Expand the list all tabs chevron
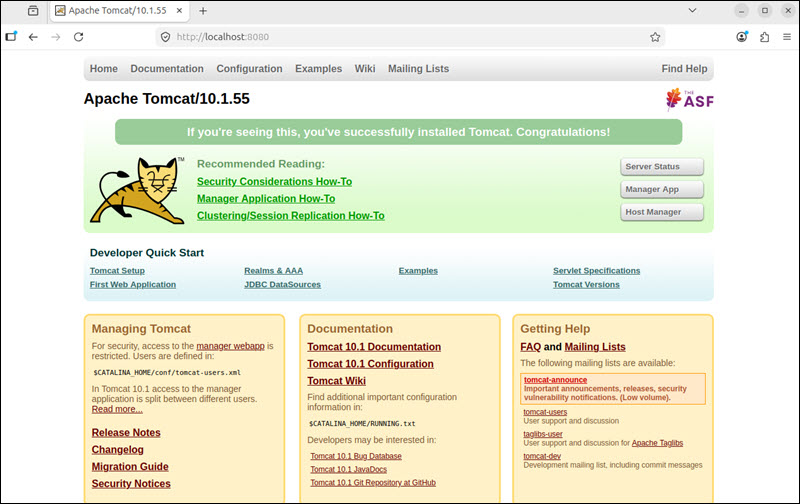Screen dimensions: 800x504 692,10
